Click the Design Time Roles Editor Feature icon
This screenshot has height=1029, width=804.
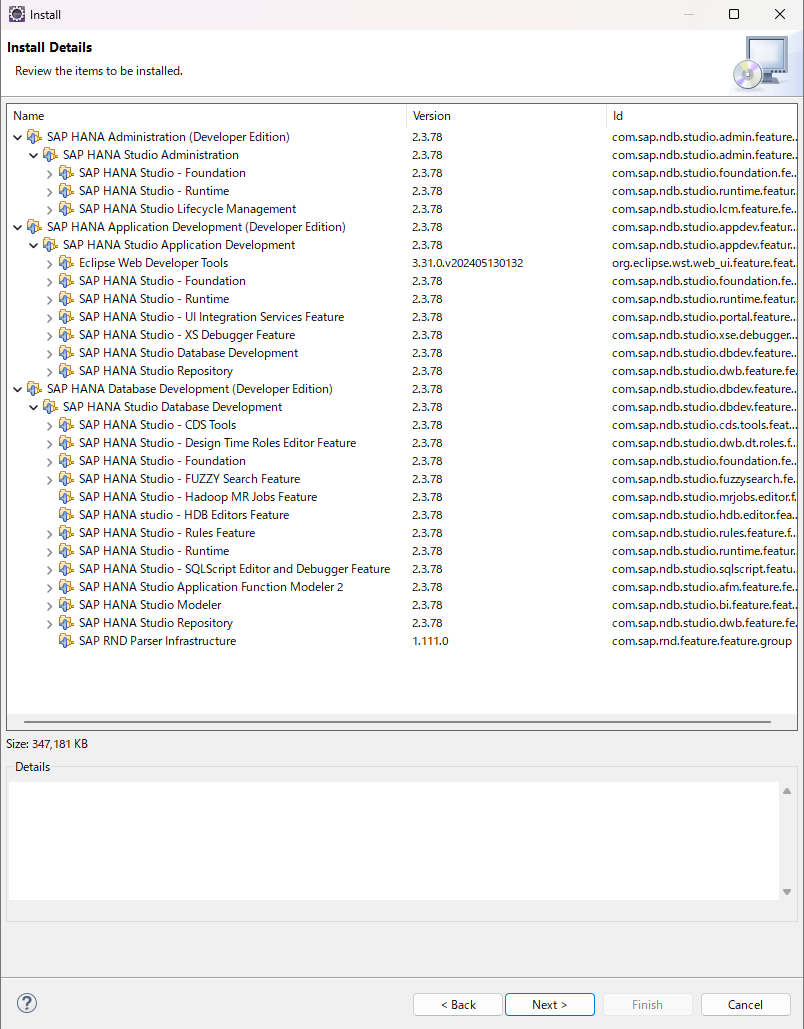(66, 442)
